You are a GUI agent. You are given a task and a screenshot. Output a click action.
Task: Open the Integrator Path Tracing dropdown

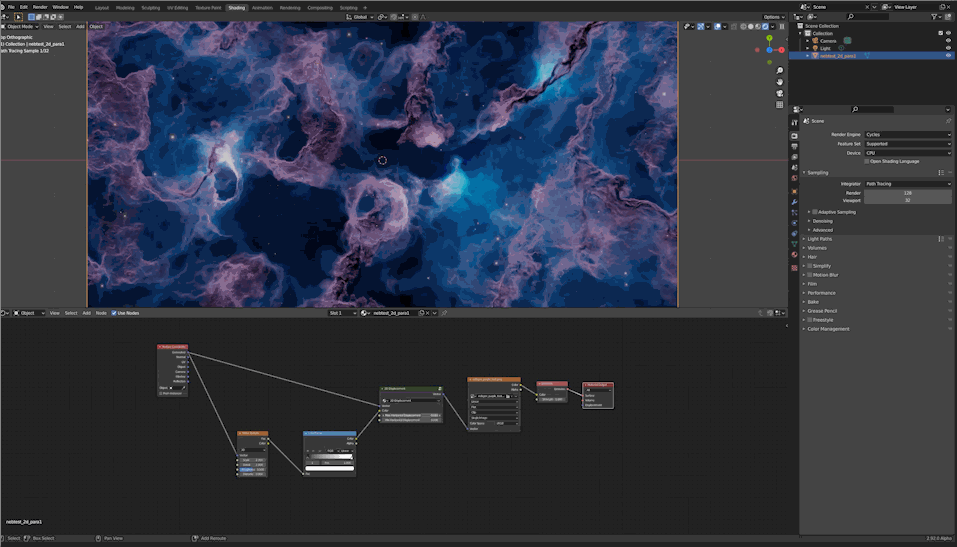(908, 183)
